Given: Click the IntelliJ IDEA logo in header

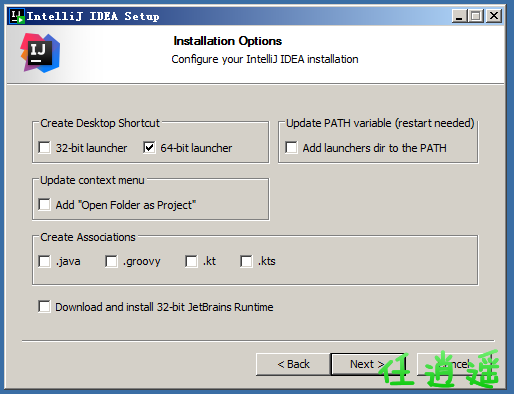Looking at the screenshot, I should (40, 53).
